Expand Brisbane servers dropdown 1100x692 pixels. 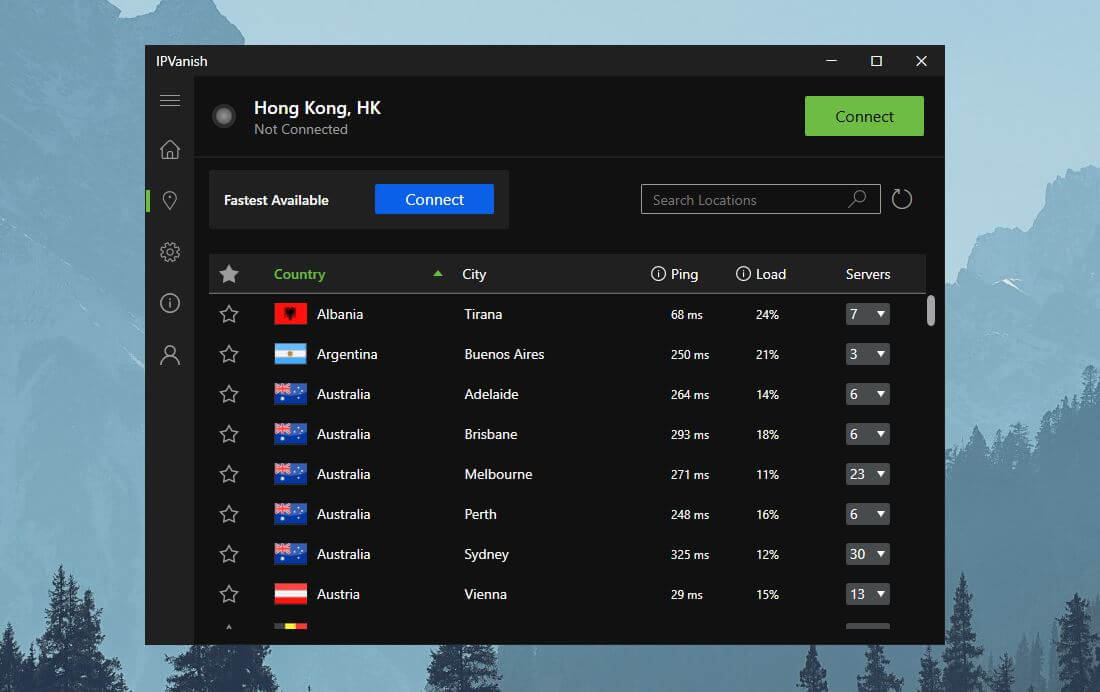click(x=868, y=434)
